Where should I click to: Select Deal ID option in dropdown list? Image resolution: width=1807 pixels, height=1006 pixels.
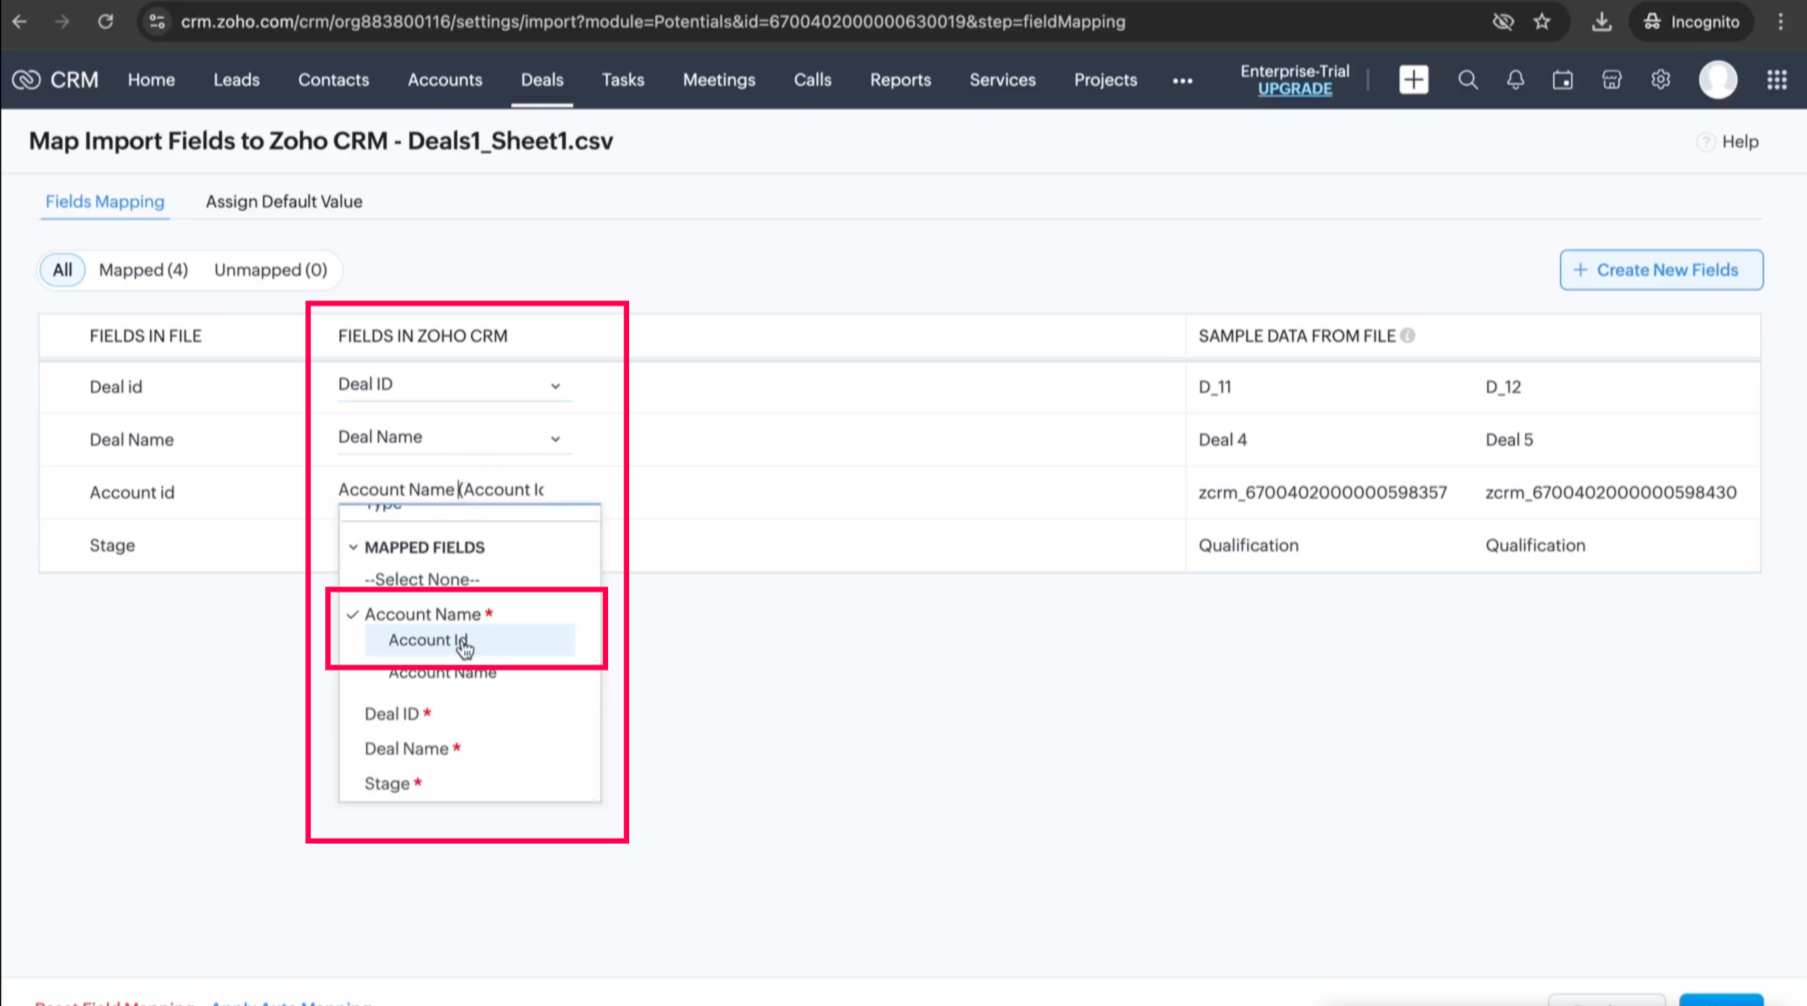398,714
